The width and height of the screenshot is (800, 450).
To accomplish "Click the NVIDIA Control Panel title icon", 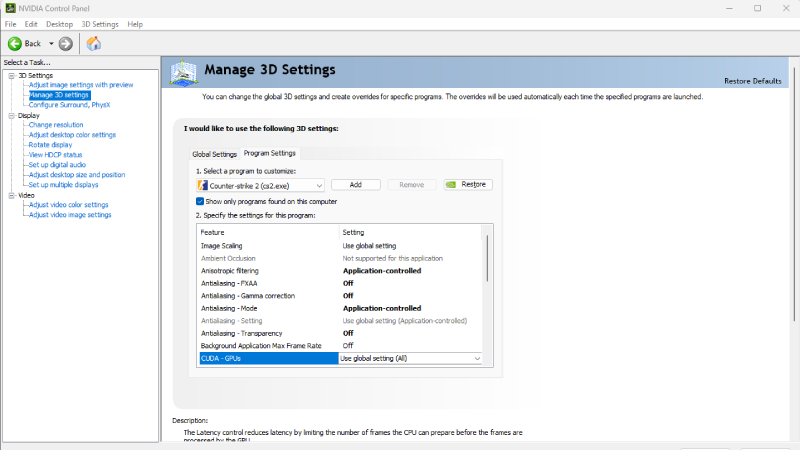I will tap(10, 8).
